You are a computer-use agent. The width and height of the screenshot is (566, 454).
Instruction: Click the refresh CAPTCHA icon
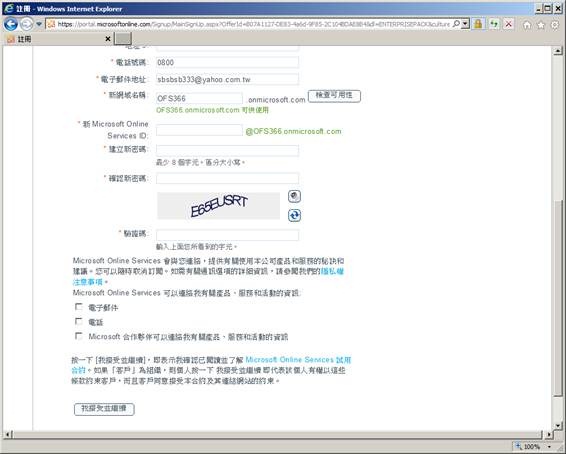coord(294,215)
